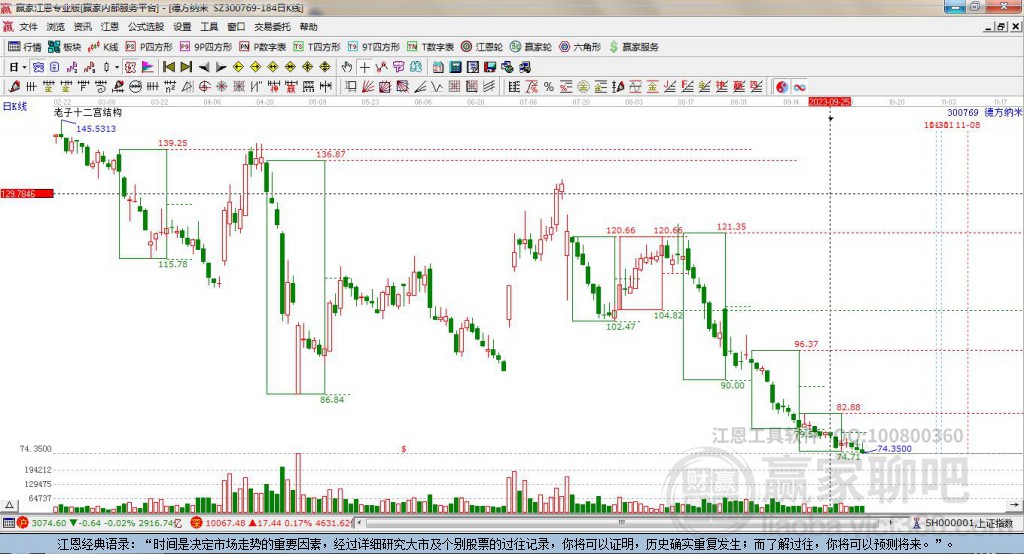This screenshot has width=1024, height=554.
Task: Click the first yellow diamond arrow icon
Action: coord(238,67)
